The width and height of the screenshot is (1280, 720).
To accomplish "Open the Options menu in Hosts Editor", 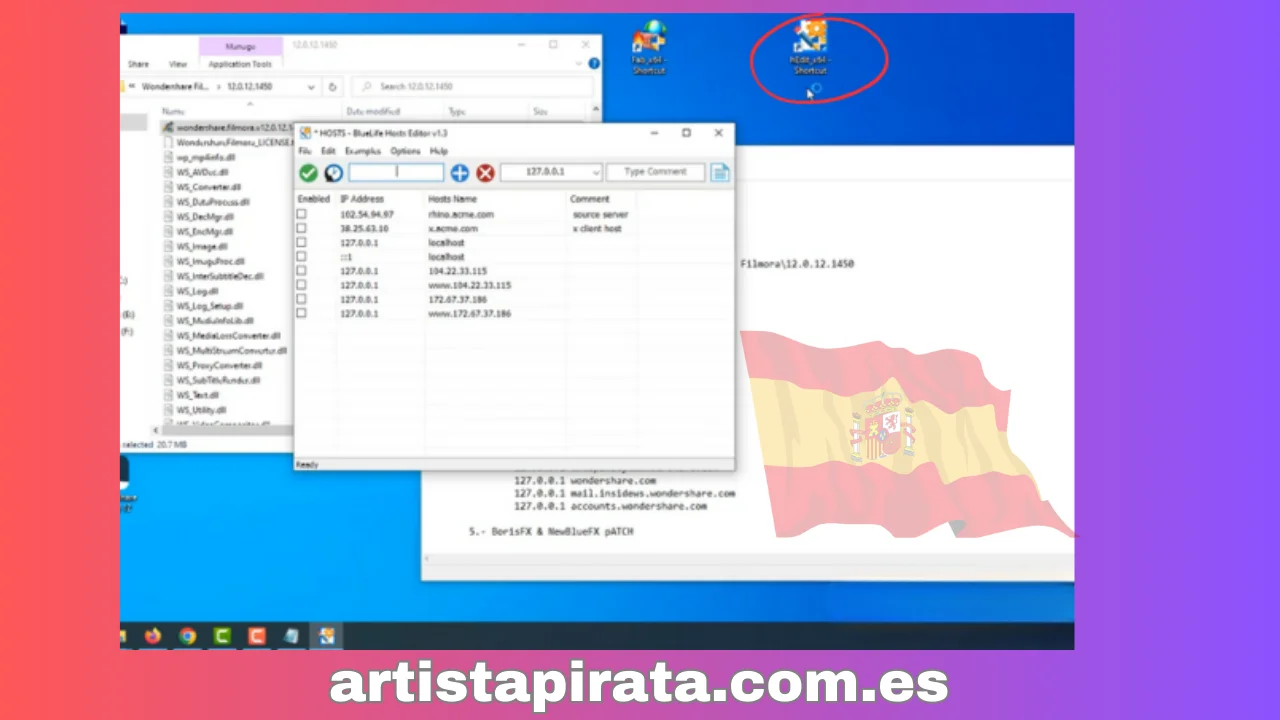I will coord(405,151).
